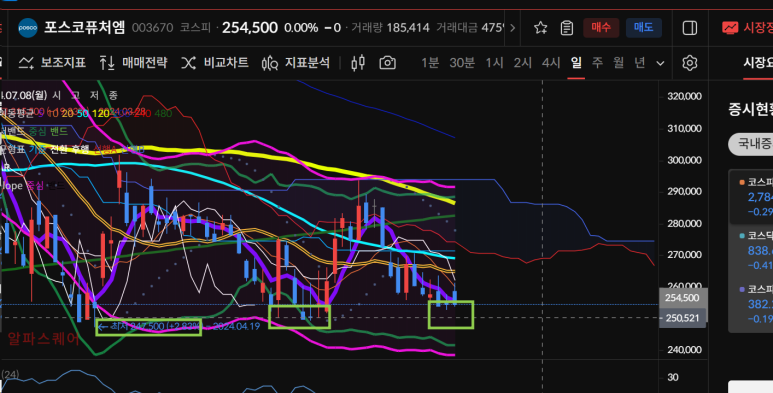Click the 증시현황 heading
773x393 pixels.
point(751,109)
